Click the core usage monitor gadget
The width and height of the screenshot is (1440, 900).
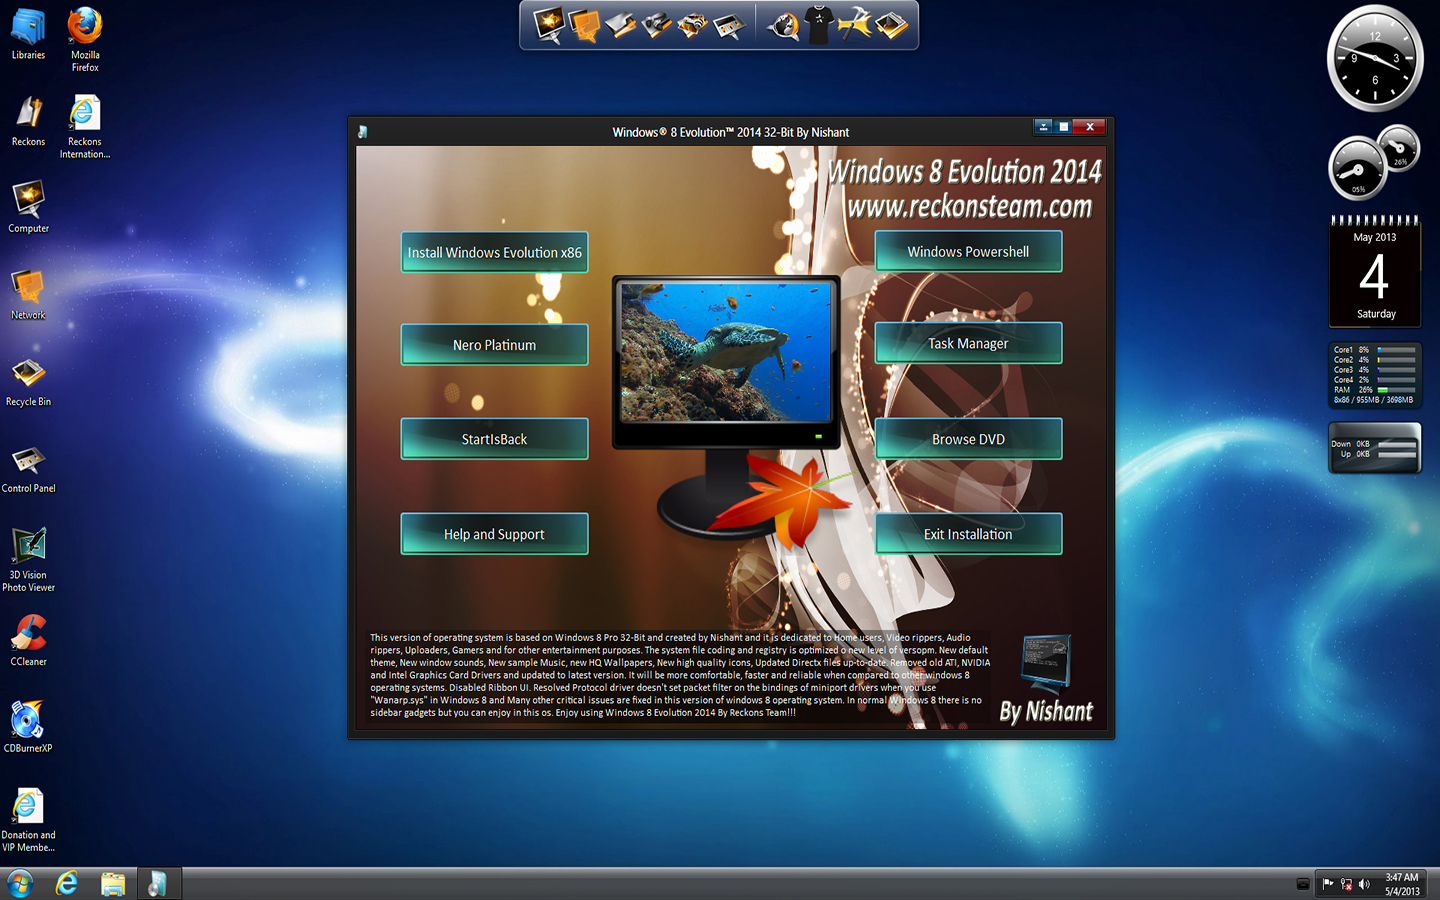pyautogui.click(x=1375, y=375)
